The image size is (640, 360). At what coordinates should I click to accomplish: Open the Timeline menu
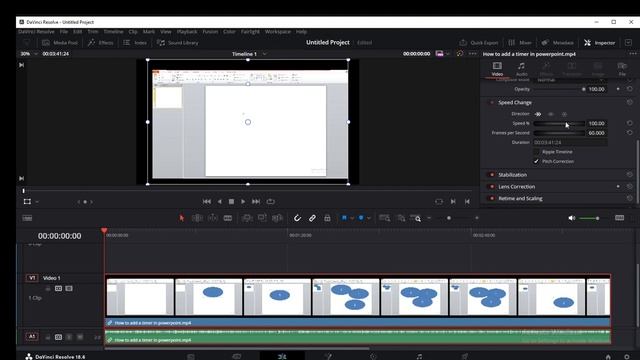pyautogui.click(x=113, y=31)
